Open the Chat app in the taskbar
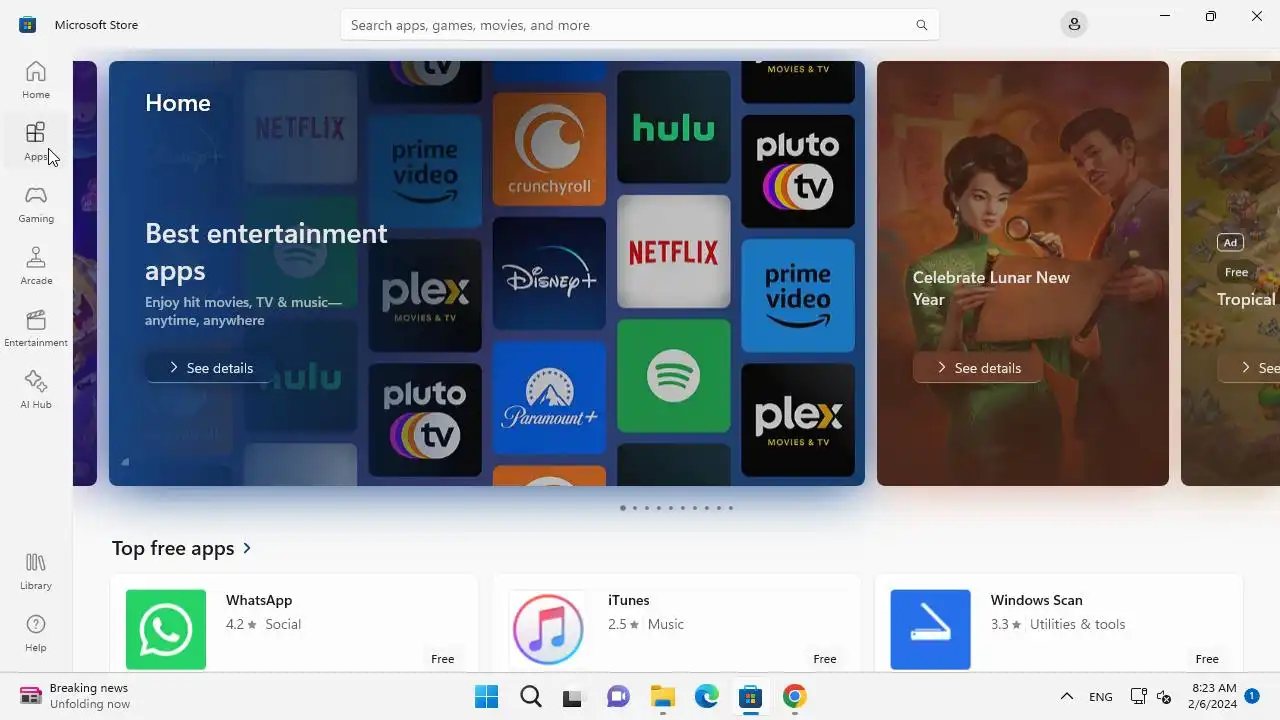The width and height of the screenshot is (1280, 720). 618,696
